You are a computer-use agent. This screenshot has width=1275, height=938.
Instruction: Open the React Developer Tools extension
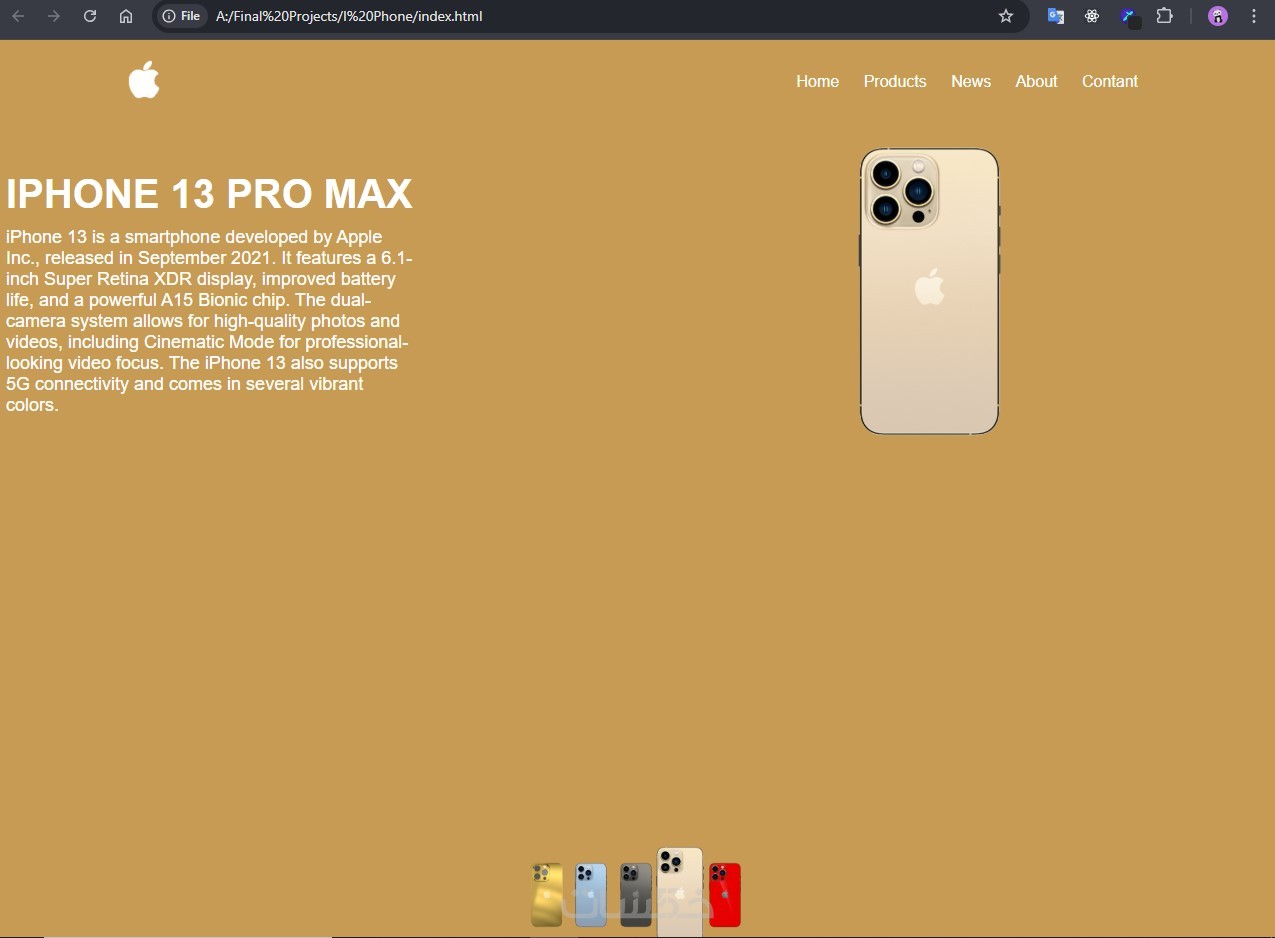click(1092, 16)
